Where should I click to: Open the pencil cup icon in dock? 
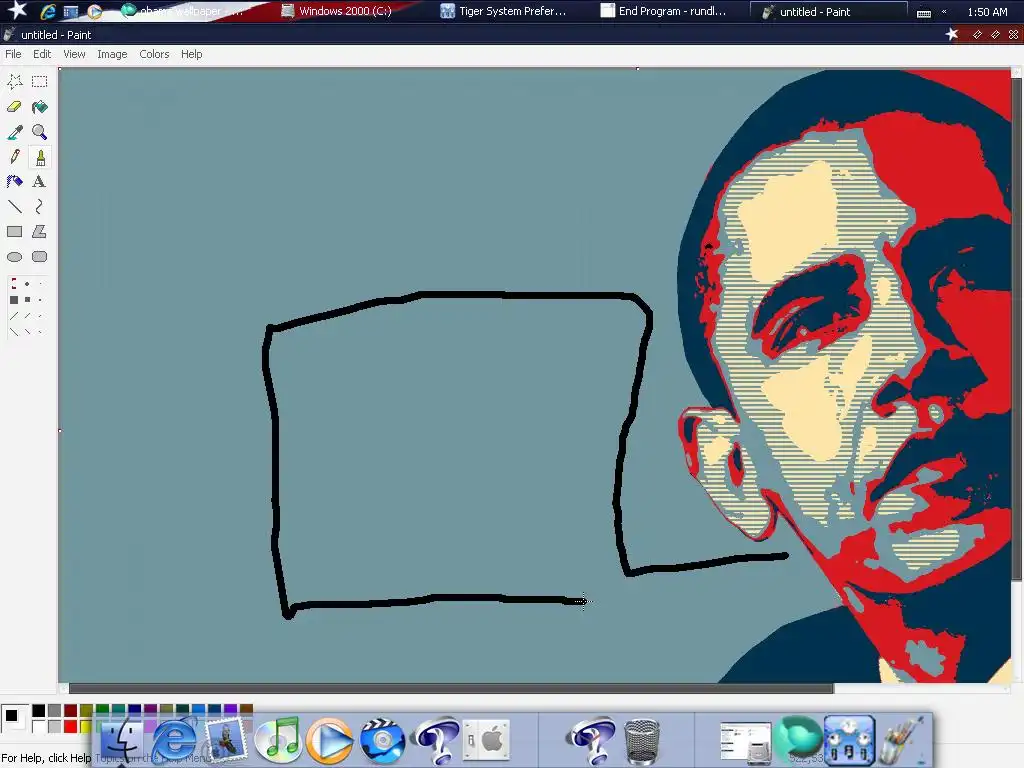point(902,741)
